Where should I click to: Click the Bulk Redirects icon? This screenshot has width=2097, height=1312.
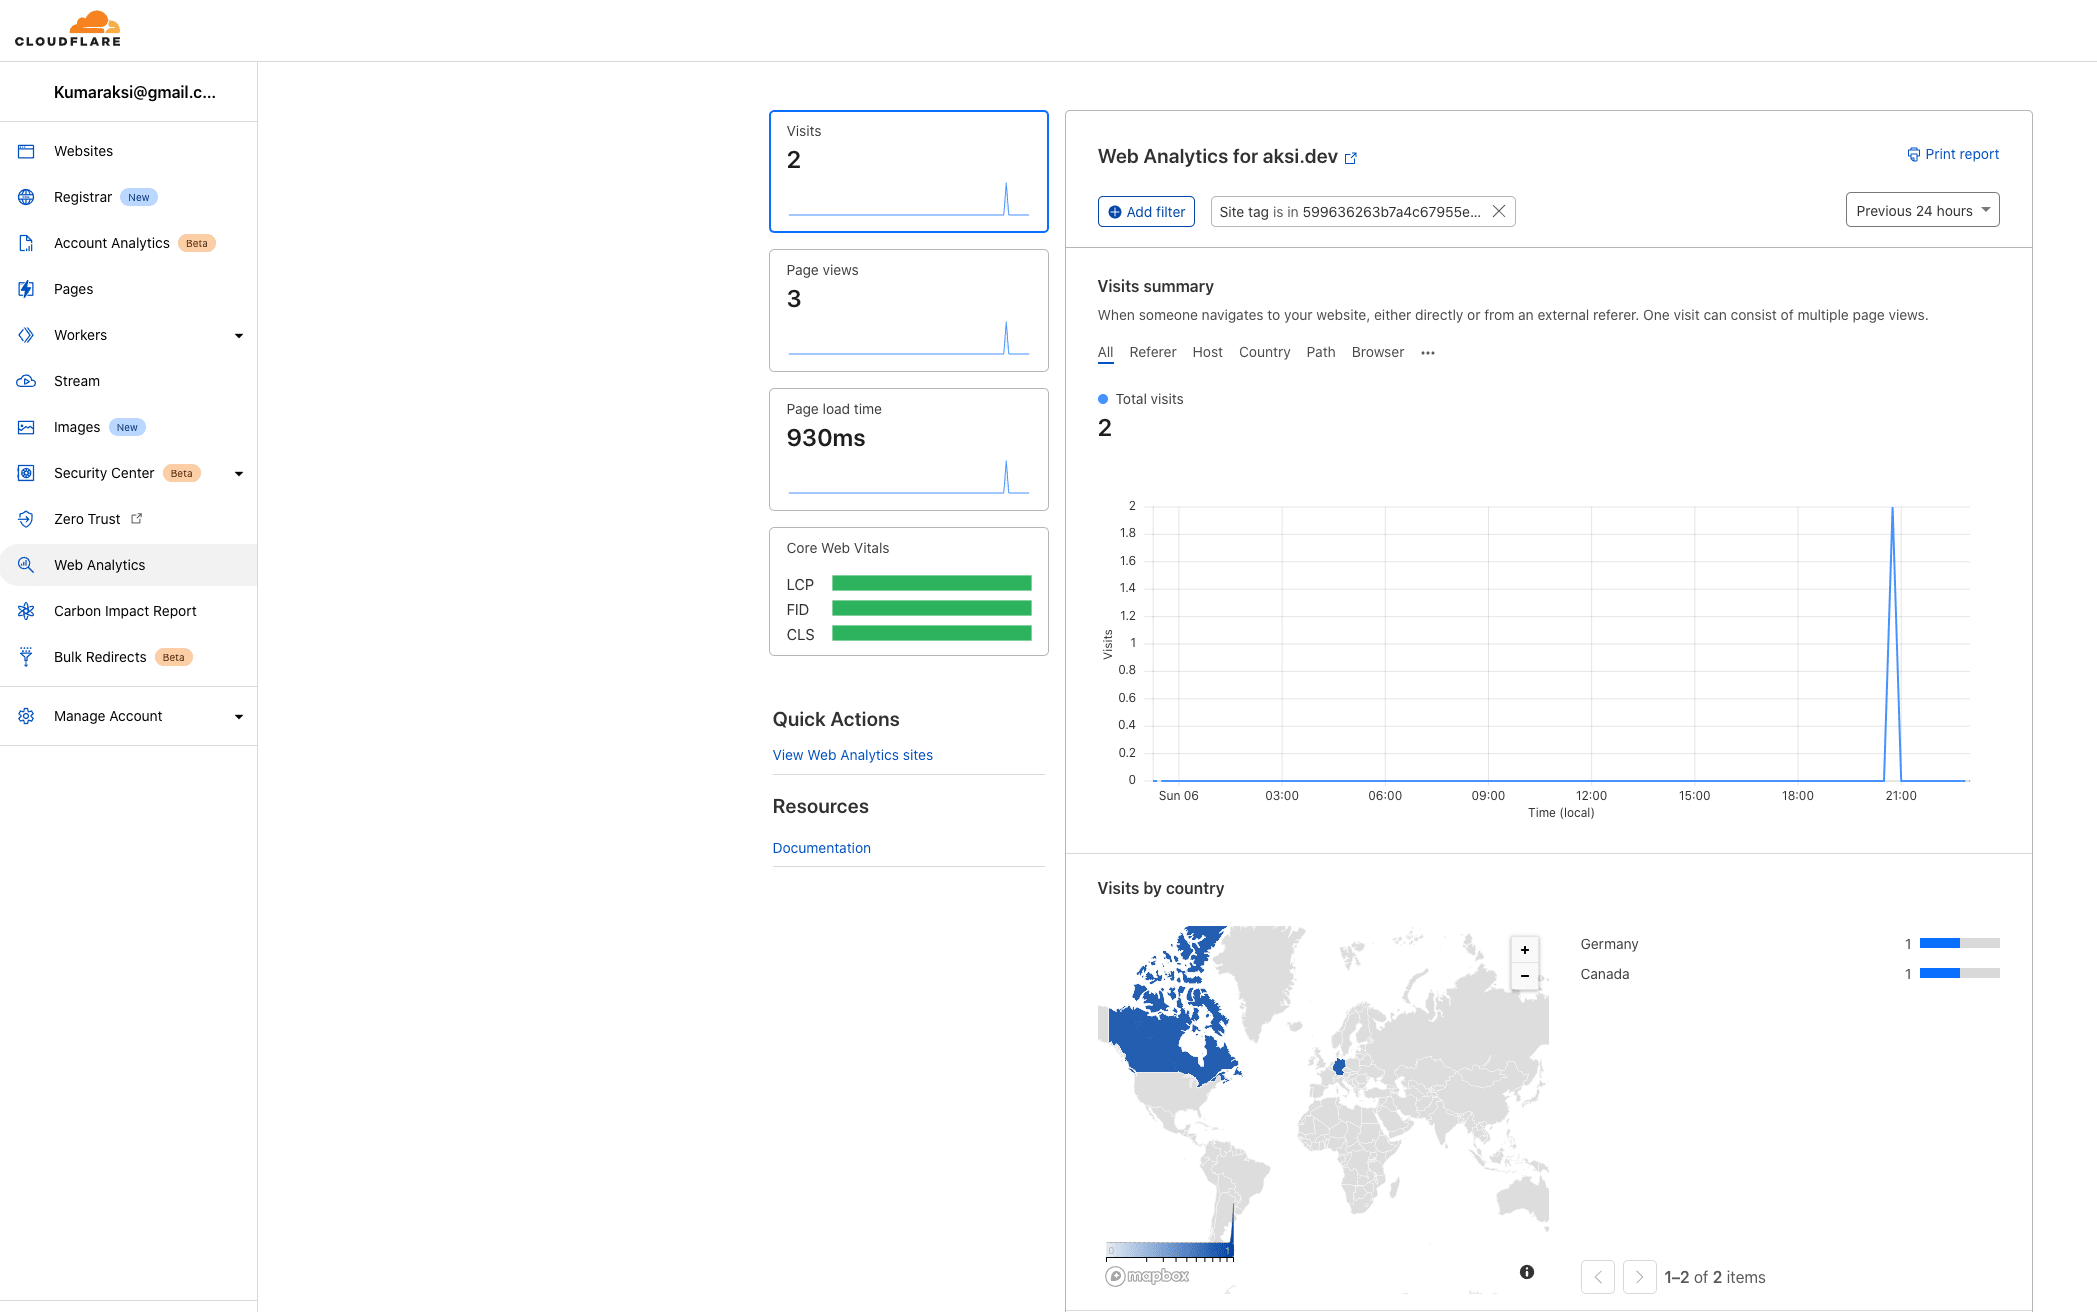[26, 657]
